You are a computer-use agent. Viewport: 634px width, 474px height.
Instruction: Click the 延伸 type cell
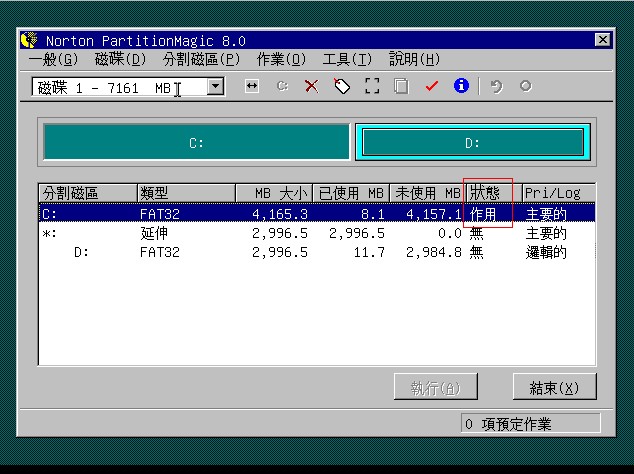coord(154,233)
